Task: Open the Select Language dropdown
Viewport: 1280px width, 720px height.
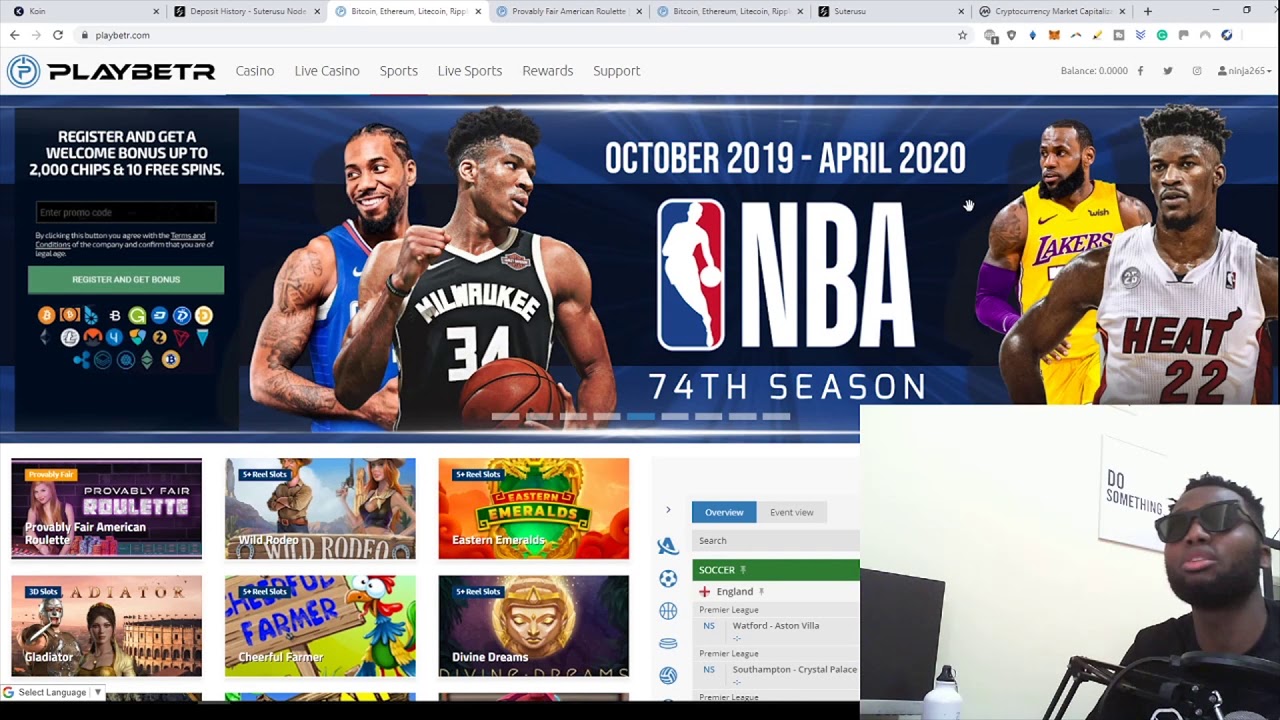Action: coord(53,692)
